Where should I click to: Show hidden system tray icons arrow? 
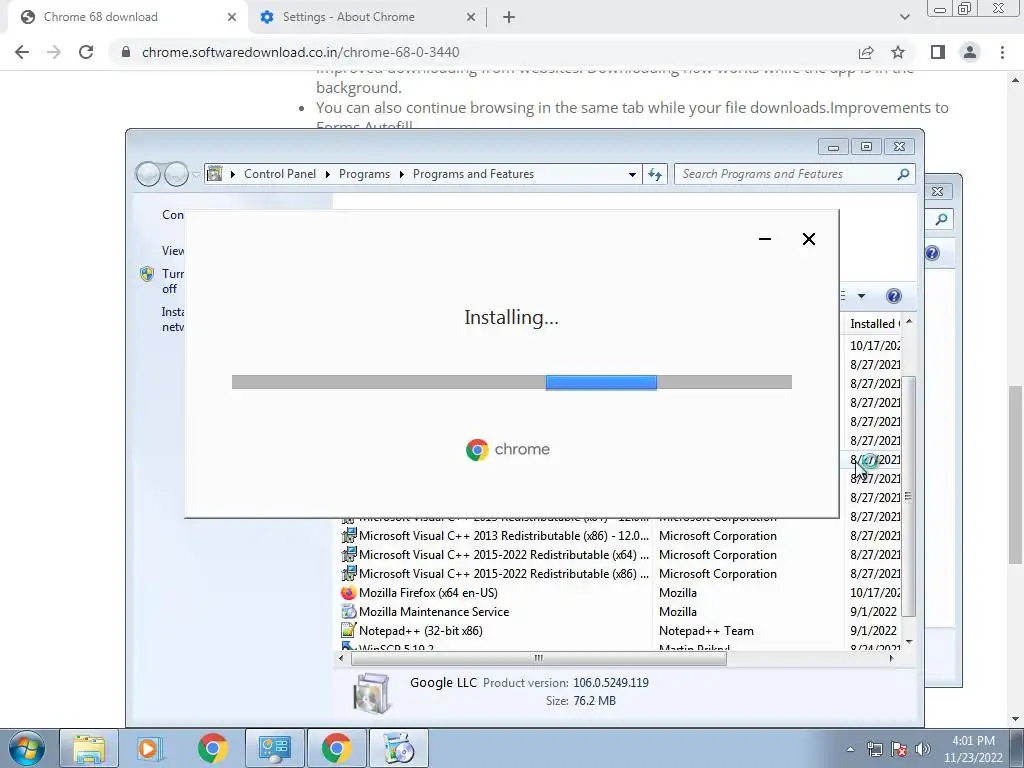(850, 749)
